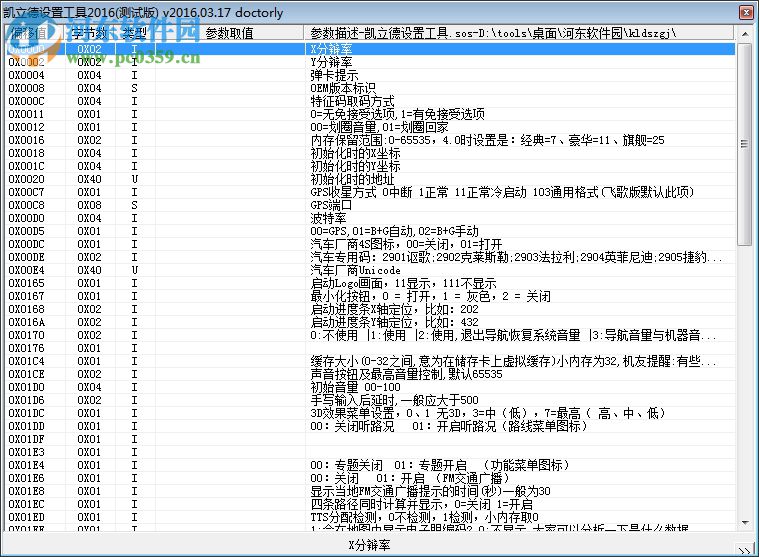Select the 四条路径同时计算并显示 row

(x=371, y=504)
